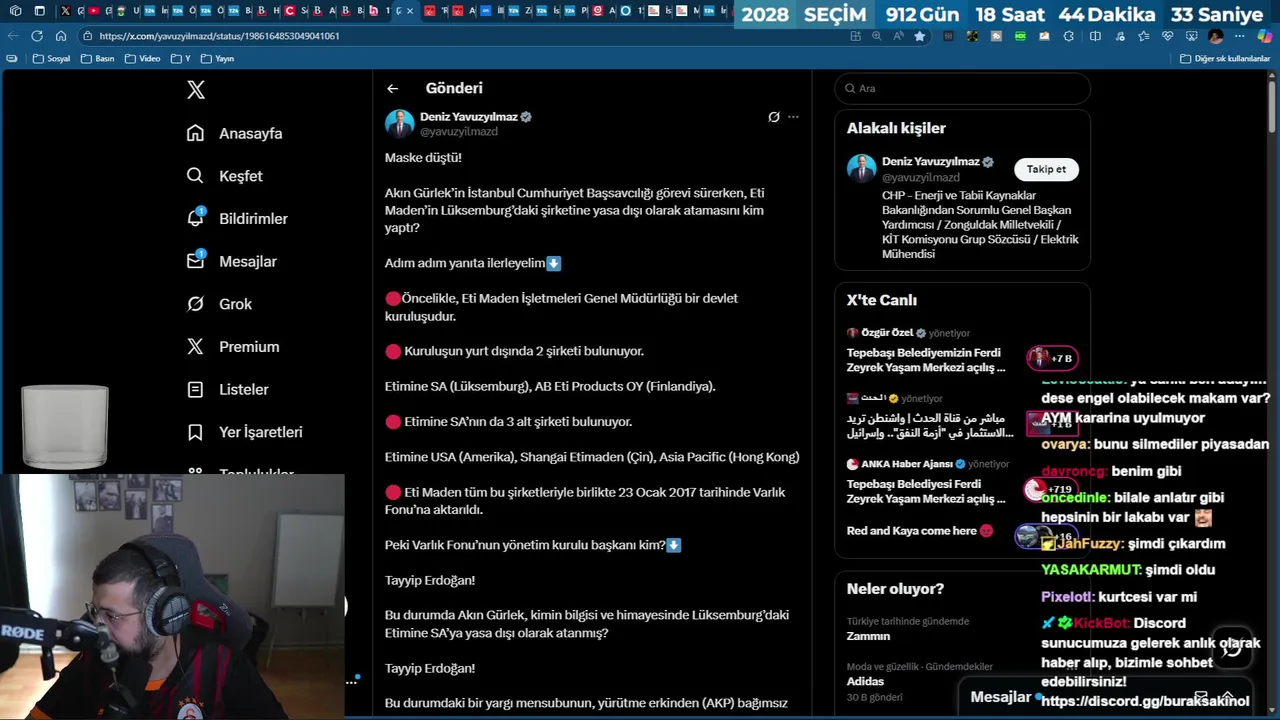
Task: Open the Basın bookmarks folder
Action: pyautogui.click(x=97, y=59)
